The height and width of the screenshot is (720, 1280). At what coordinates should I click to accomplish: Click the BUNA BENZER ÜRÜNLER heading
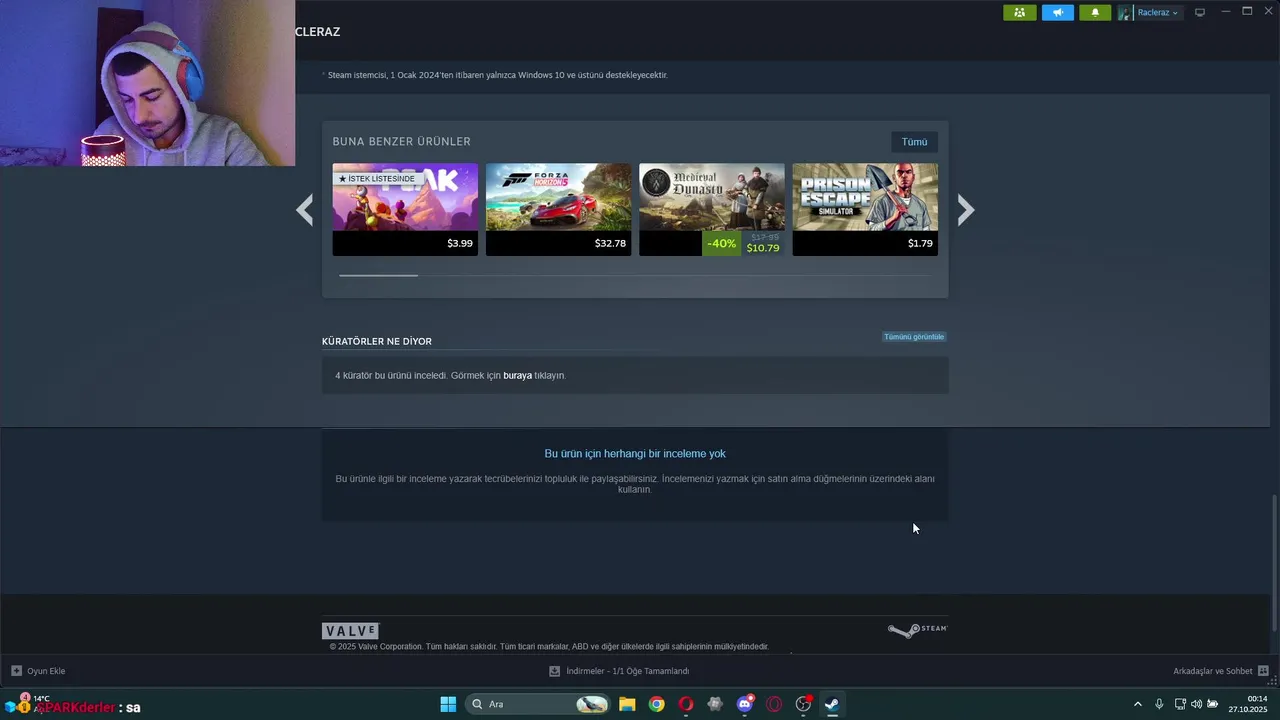(x=402, y=142)
